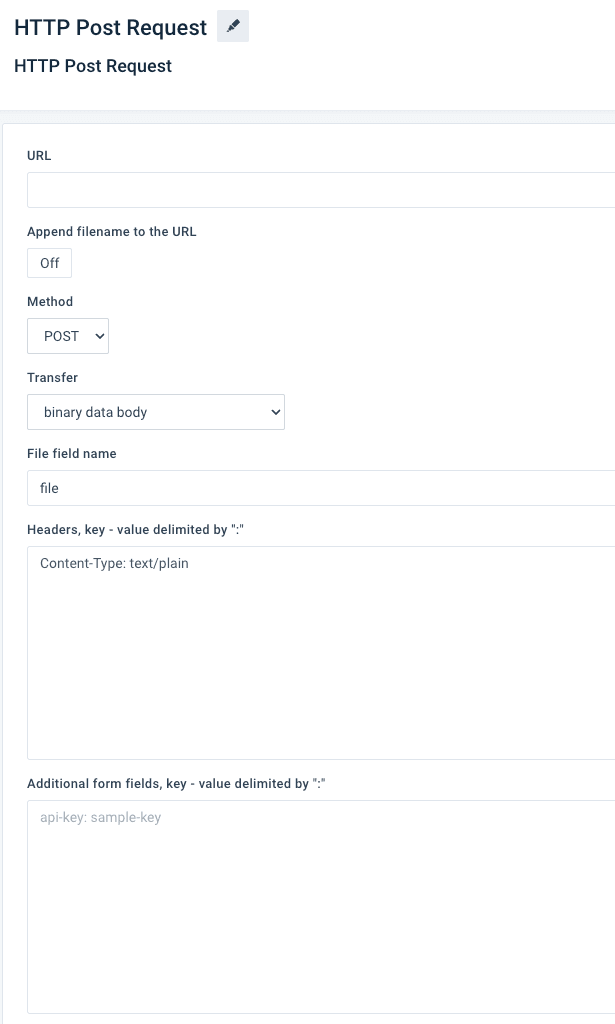The image size is (615, 1024).
Task: Toggle the Append filename Off switch
Action: tap(50, 263)
